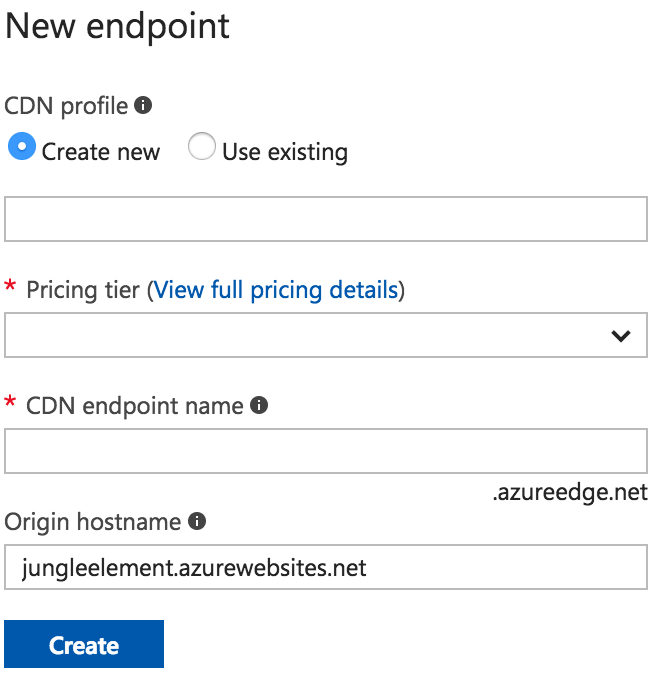Select the Use existing radio button
Screen dimensions: 654x676
pyautogui.click(x=202, y=146)
